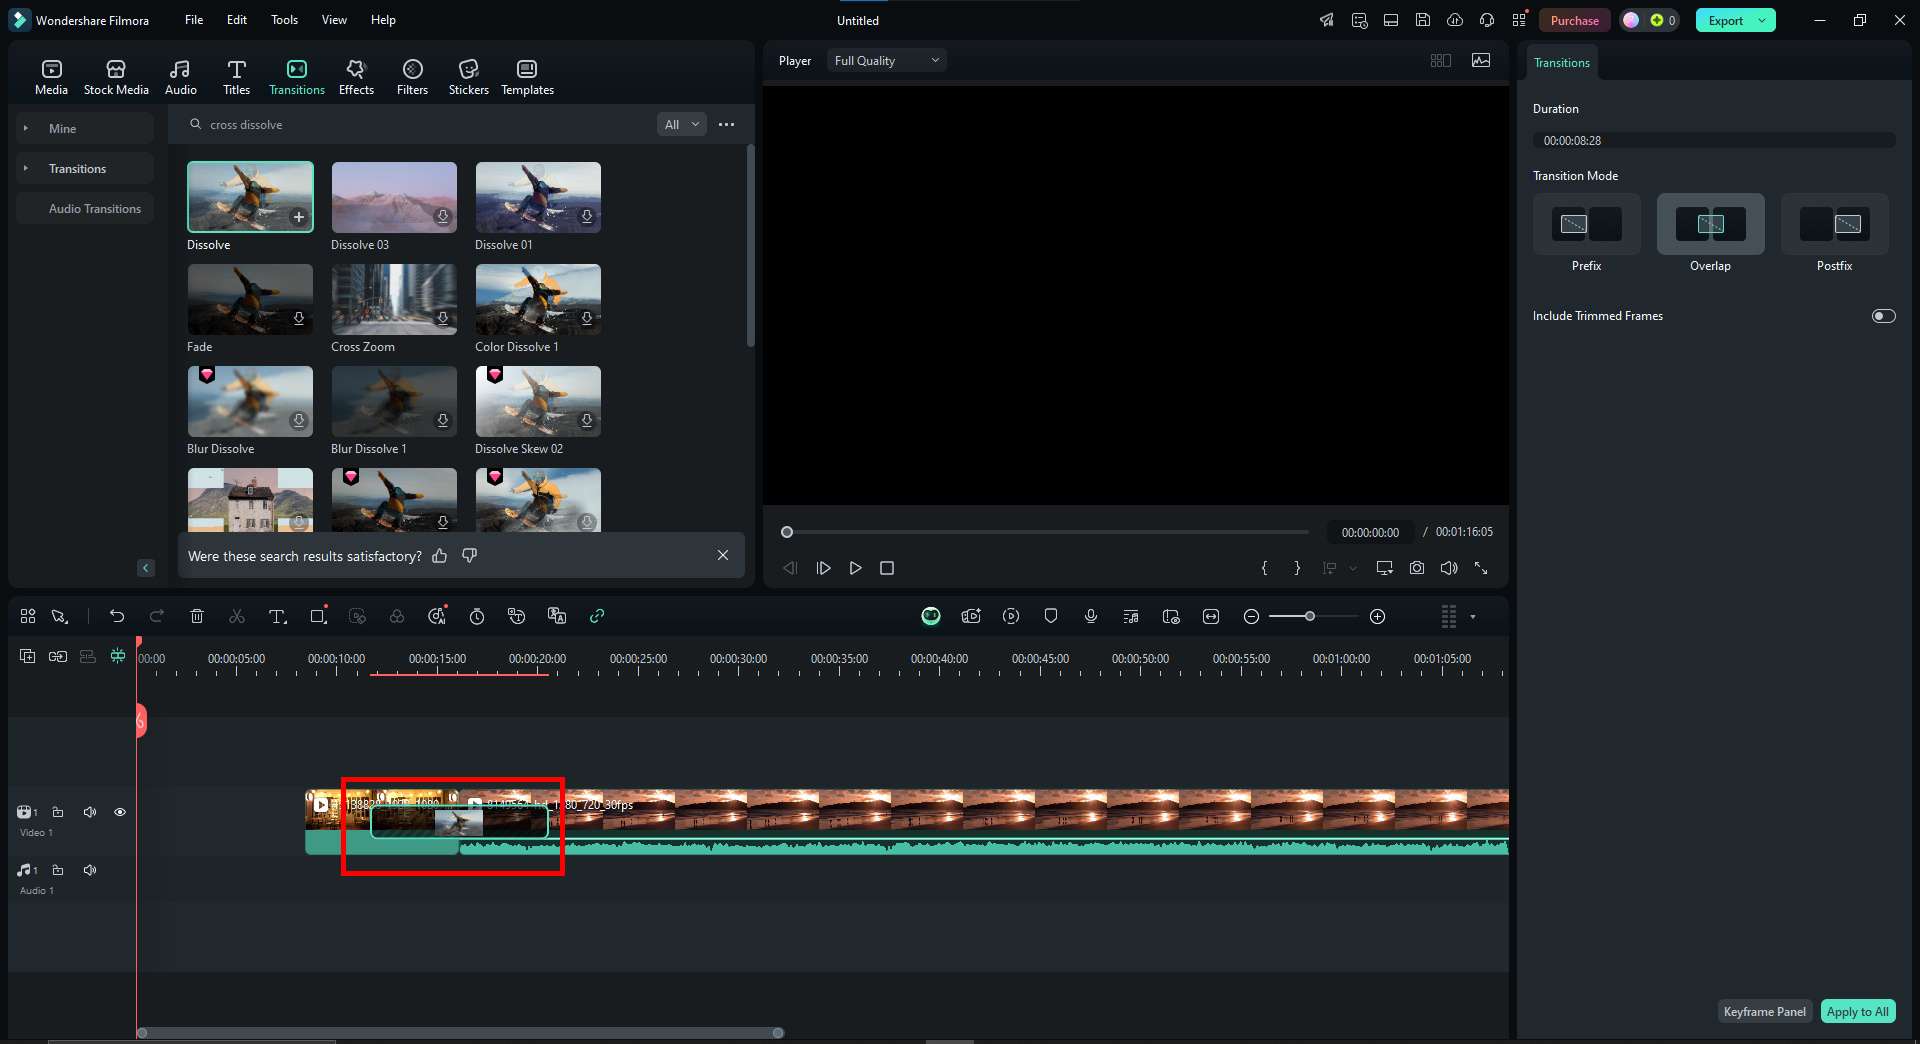Click the Apply to All button
The height and width of the screenshot is (1044, 1920).
coord(1857,1011)
